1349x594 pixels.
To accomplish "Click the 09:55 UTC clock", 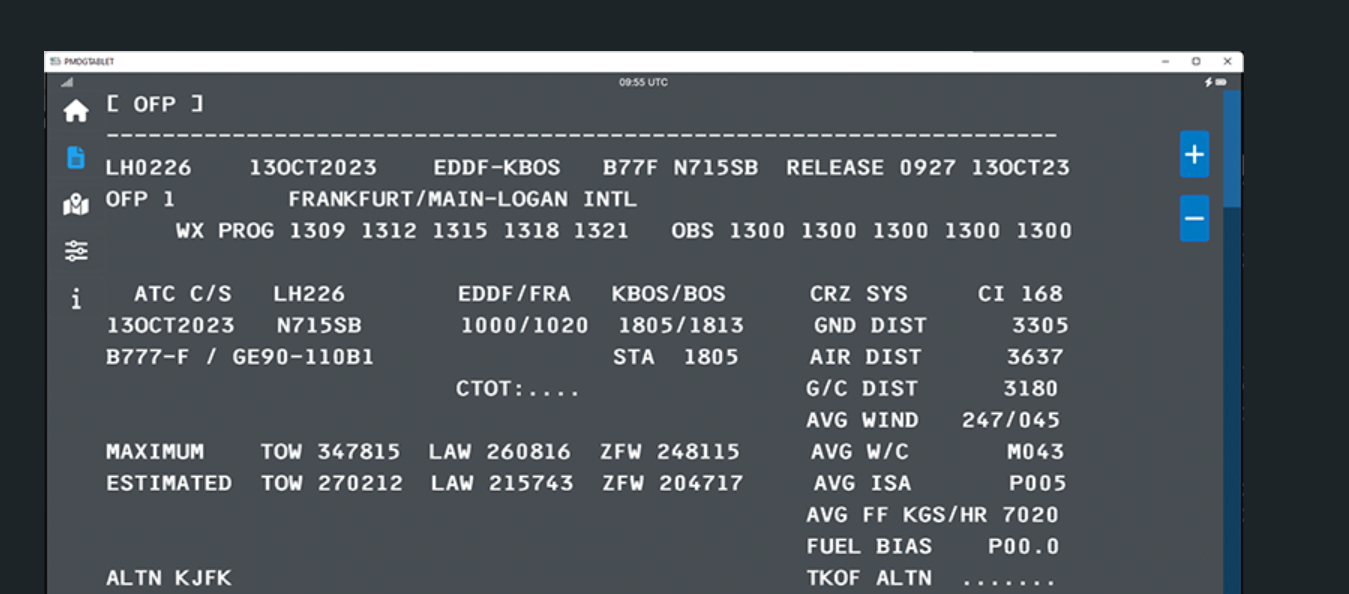I will (x=643, y=82).
